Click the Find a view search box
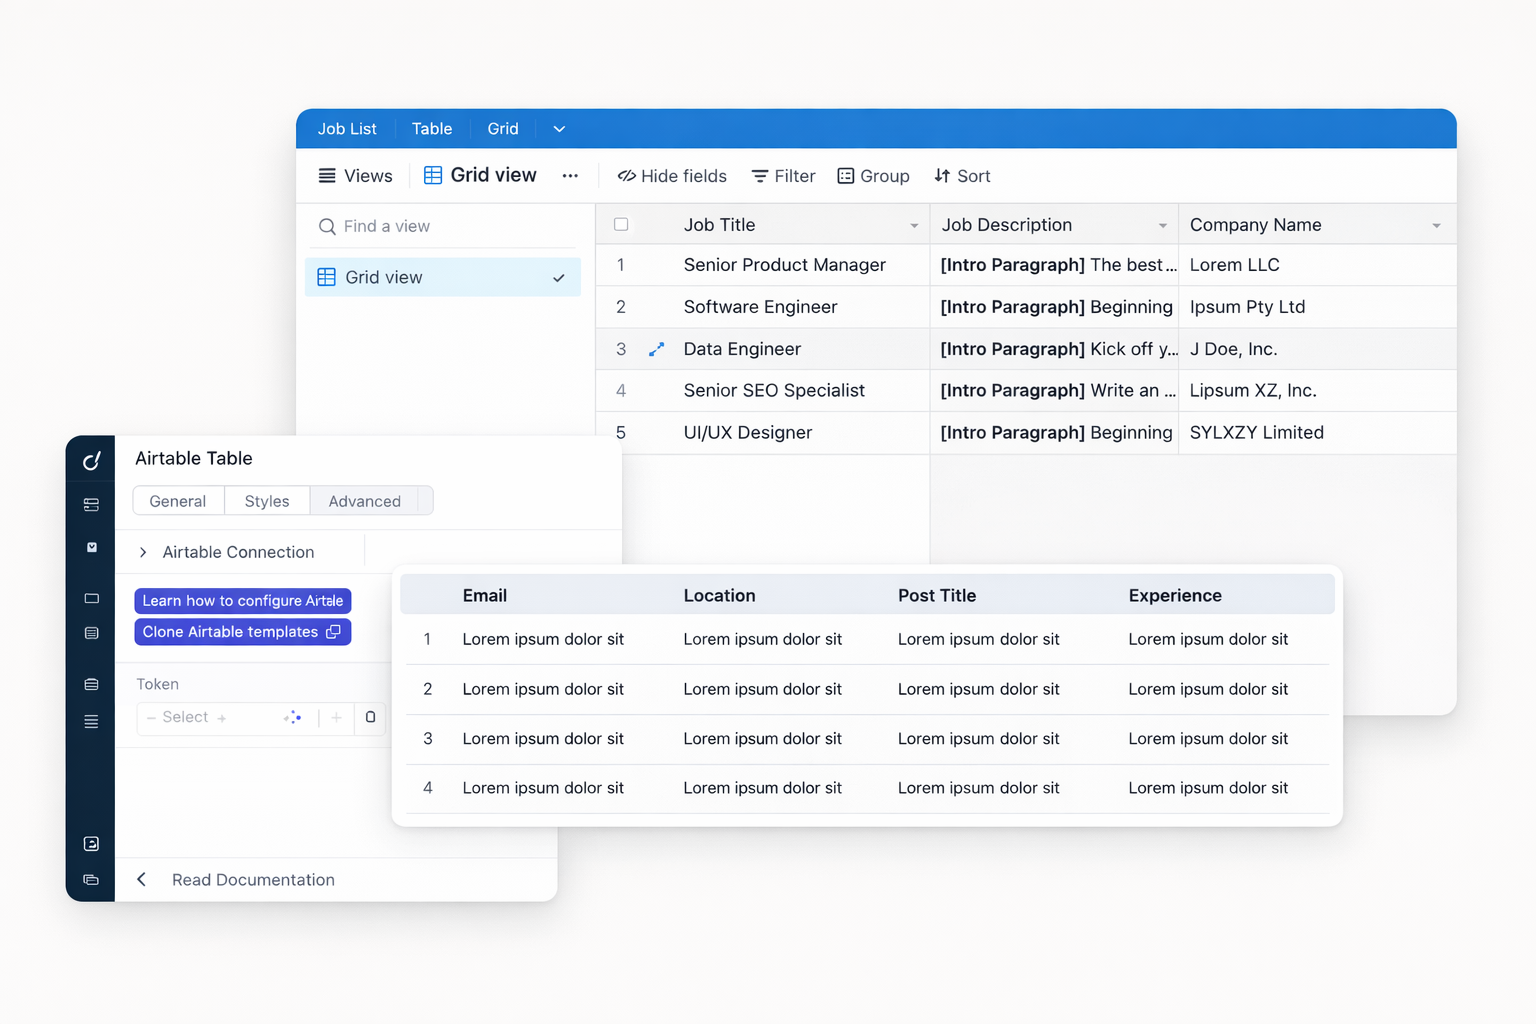Image resolution: width=1536 pixels, height=1024 pixels. (x=442, y=226)
